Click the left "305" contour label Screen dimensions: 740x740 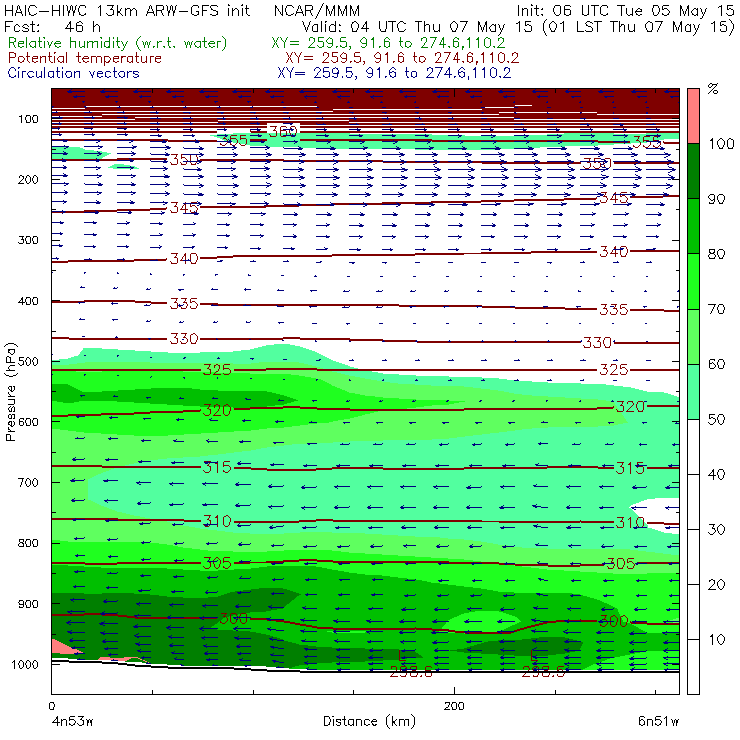217,563
